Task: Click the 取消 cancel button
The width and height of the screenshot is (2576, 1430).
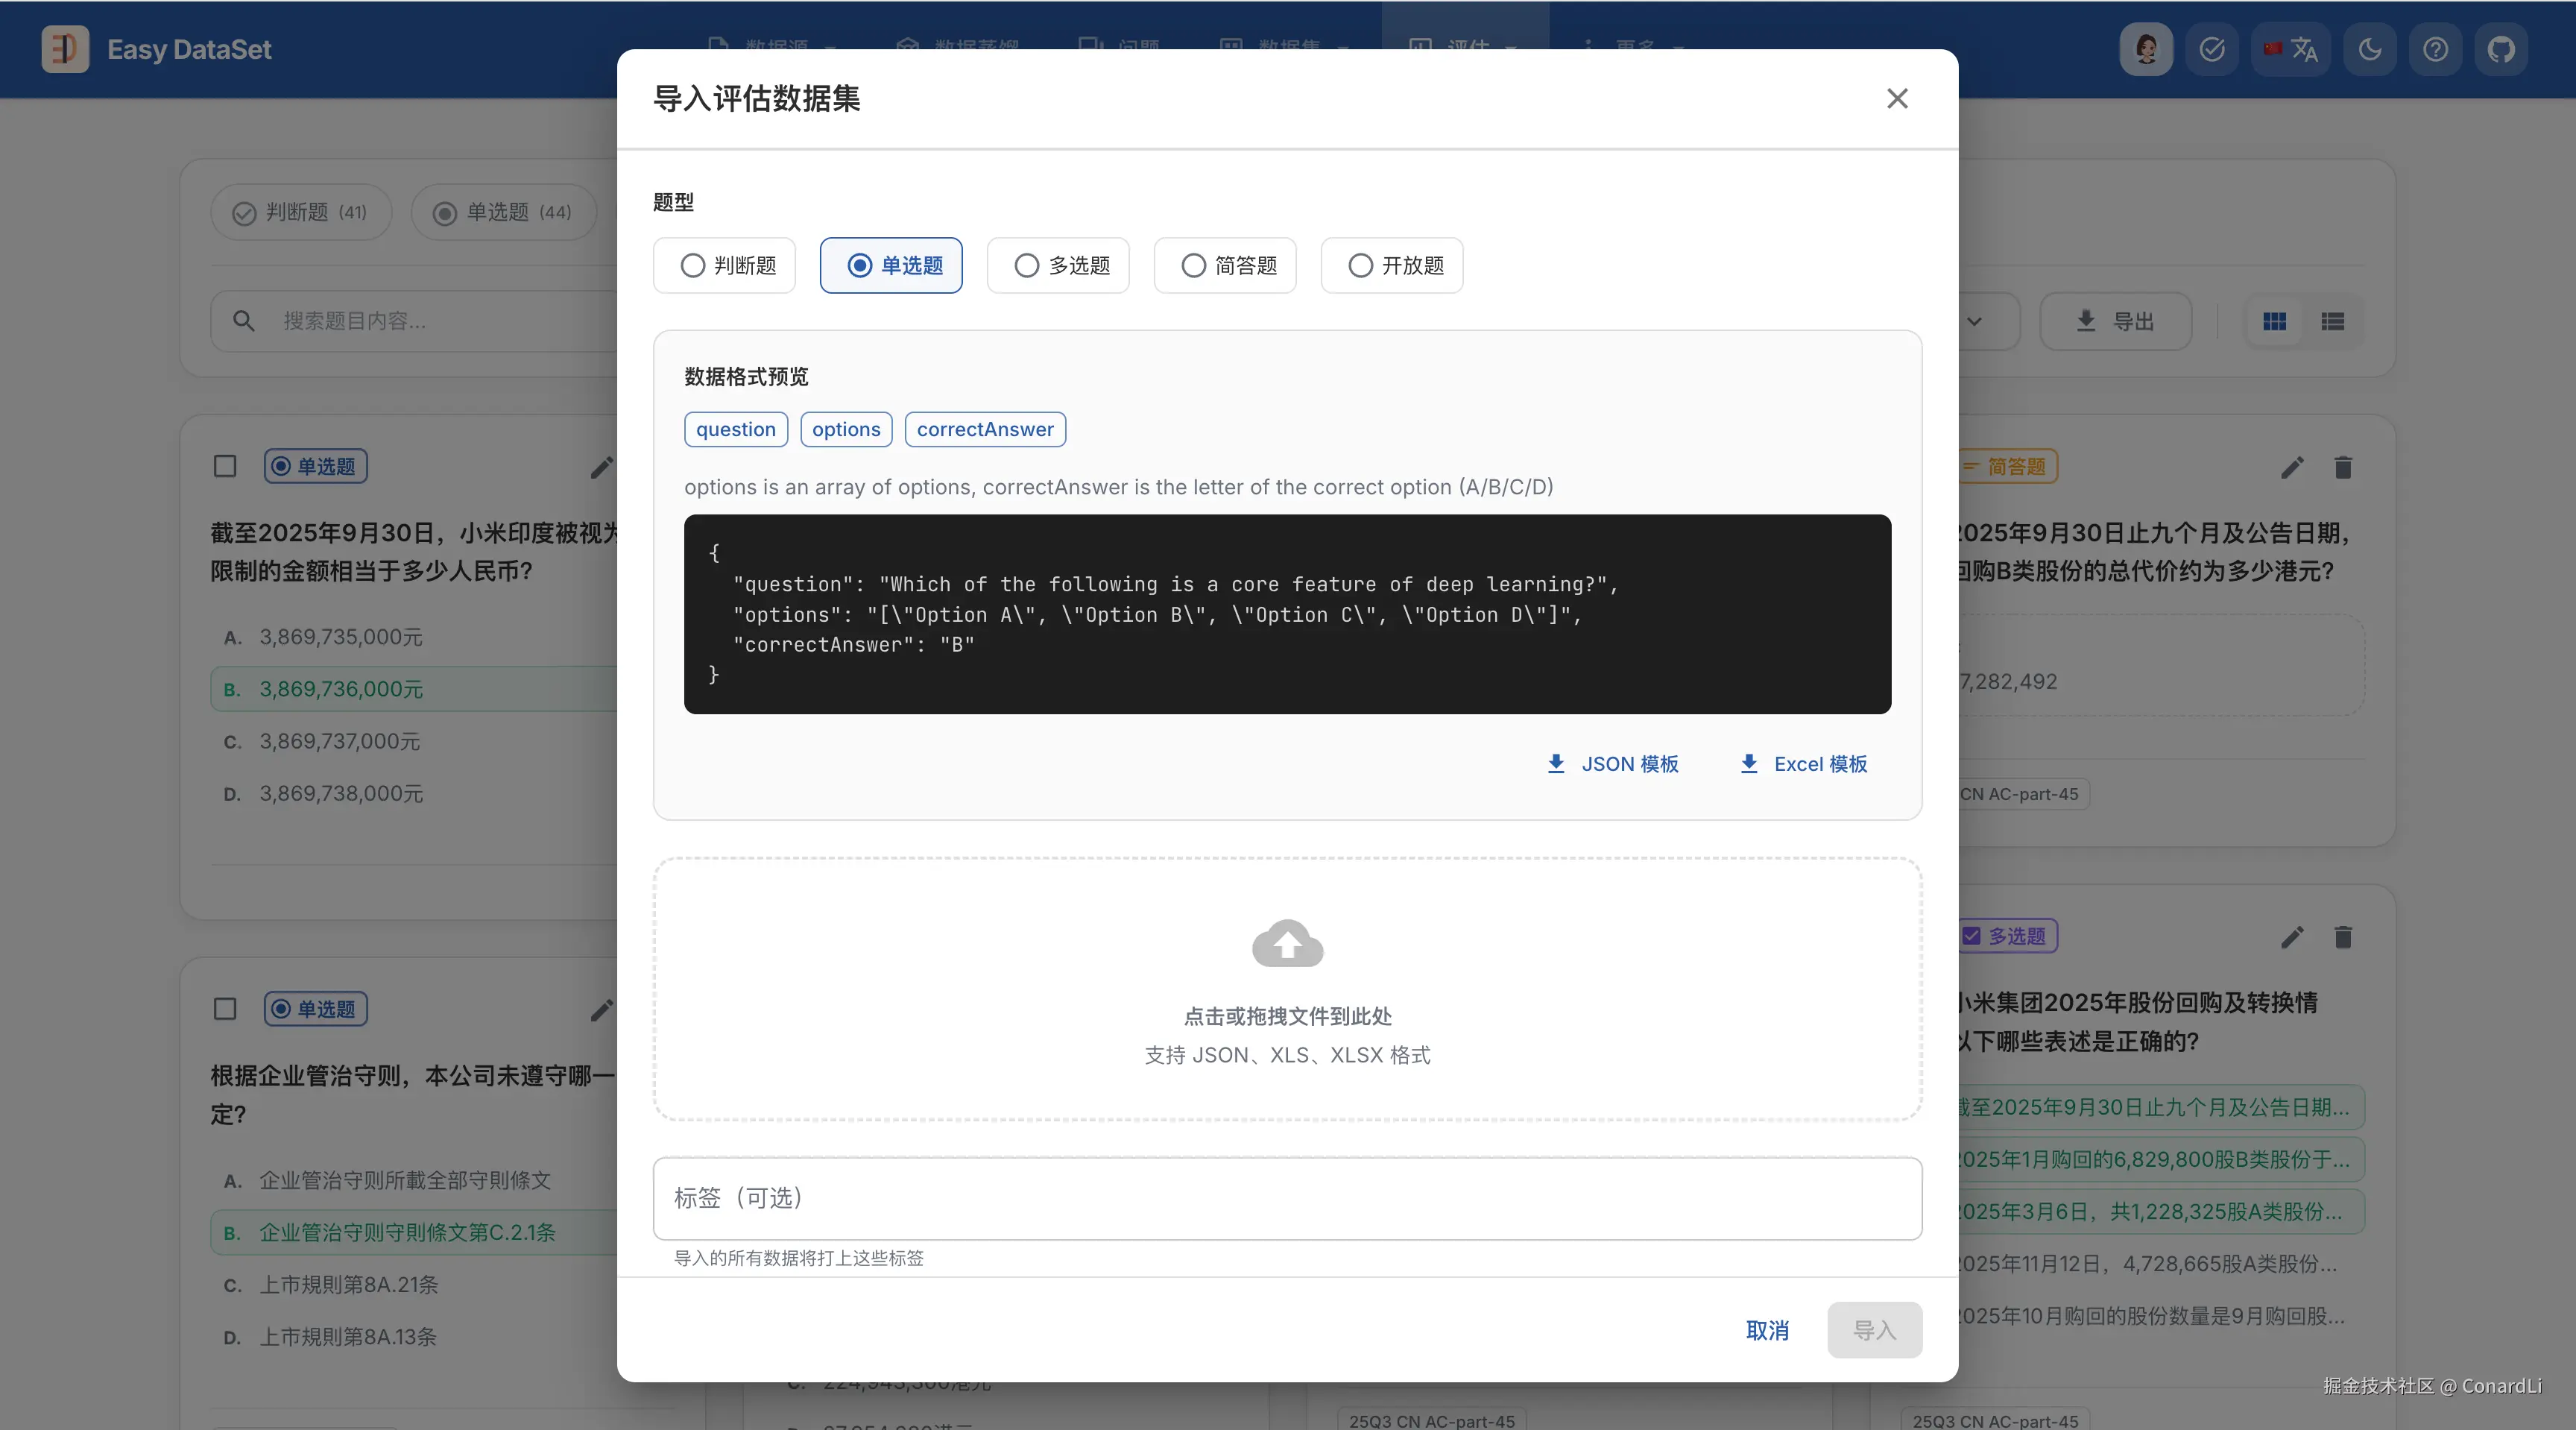Action: pos(1767,1330)
